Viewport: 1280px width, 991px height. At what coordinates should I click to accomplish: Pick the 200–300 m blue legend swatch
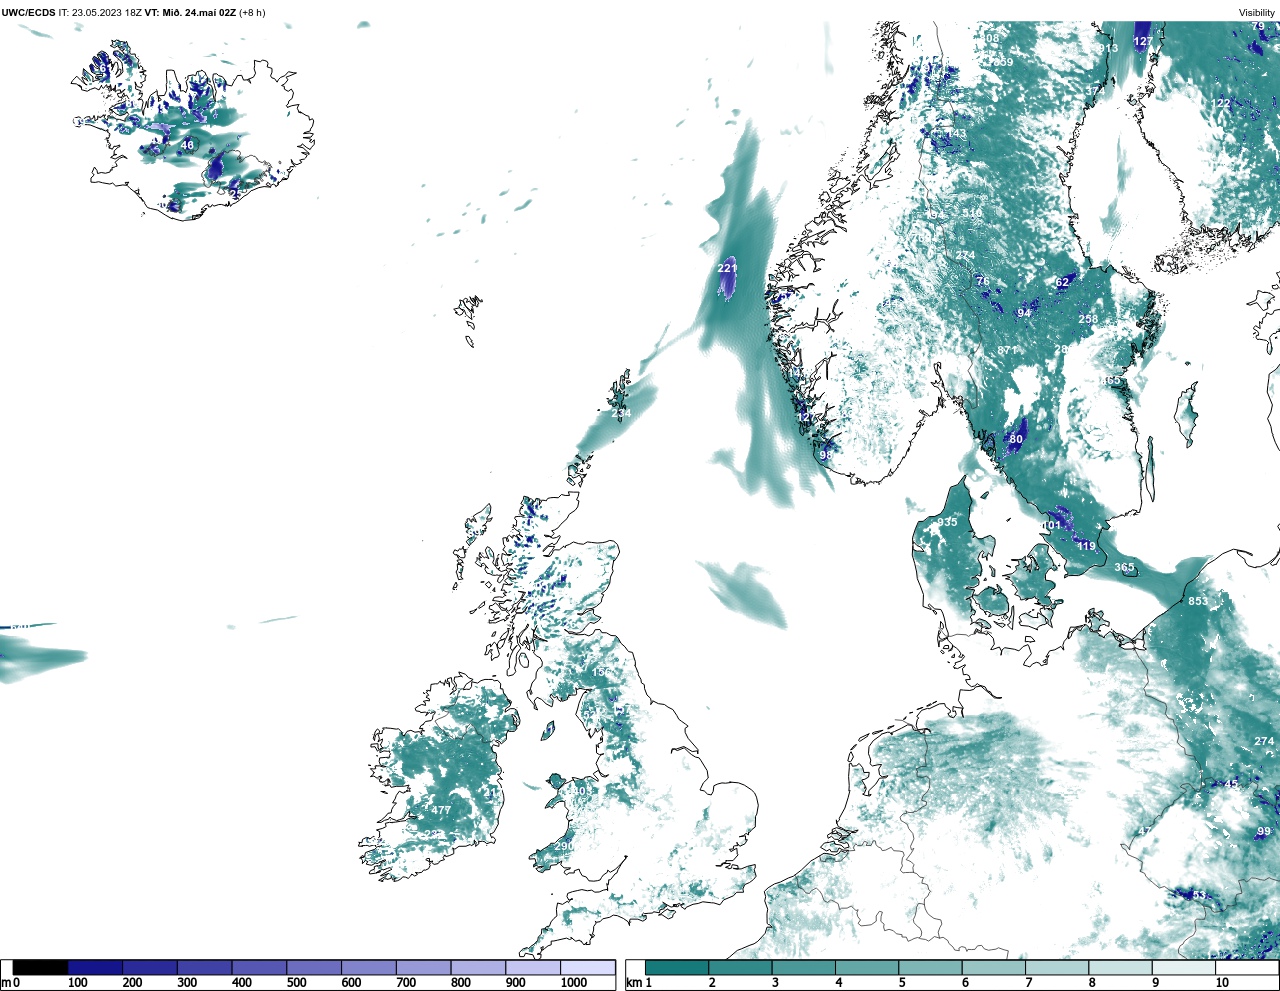(x=150, y=968)
